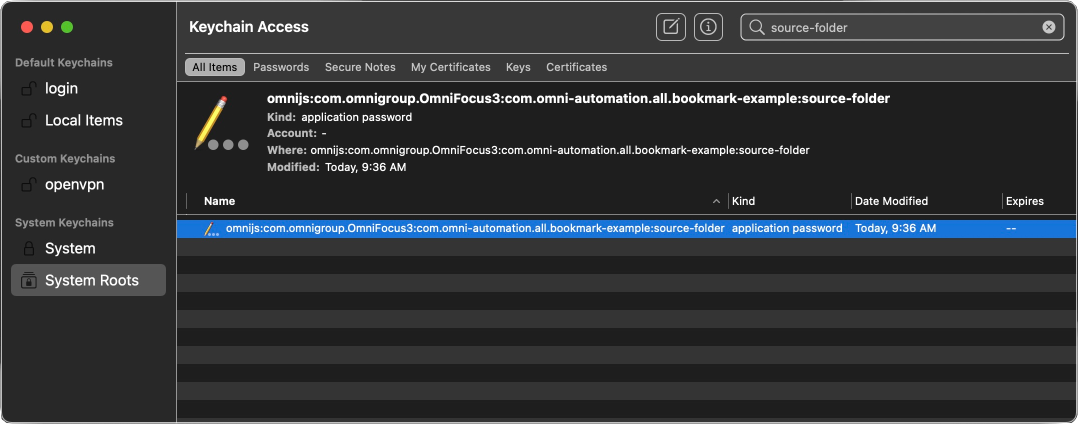The width and height of the screenshot is (1078, 424).
Task: Click the Keychain Access window title
Action: tap(249, 27)
